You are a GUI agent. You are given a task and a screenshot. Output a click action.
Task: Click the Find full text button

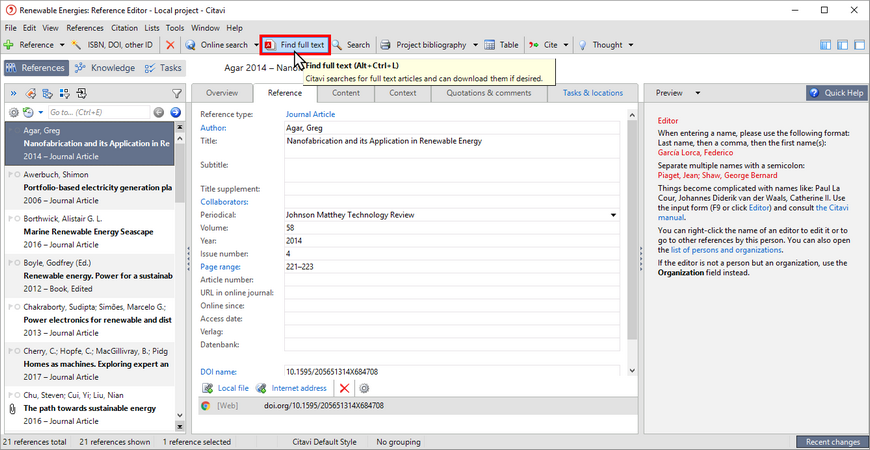click(x=295, y=45)
